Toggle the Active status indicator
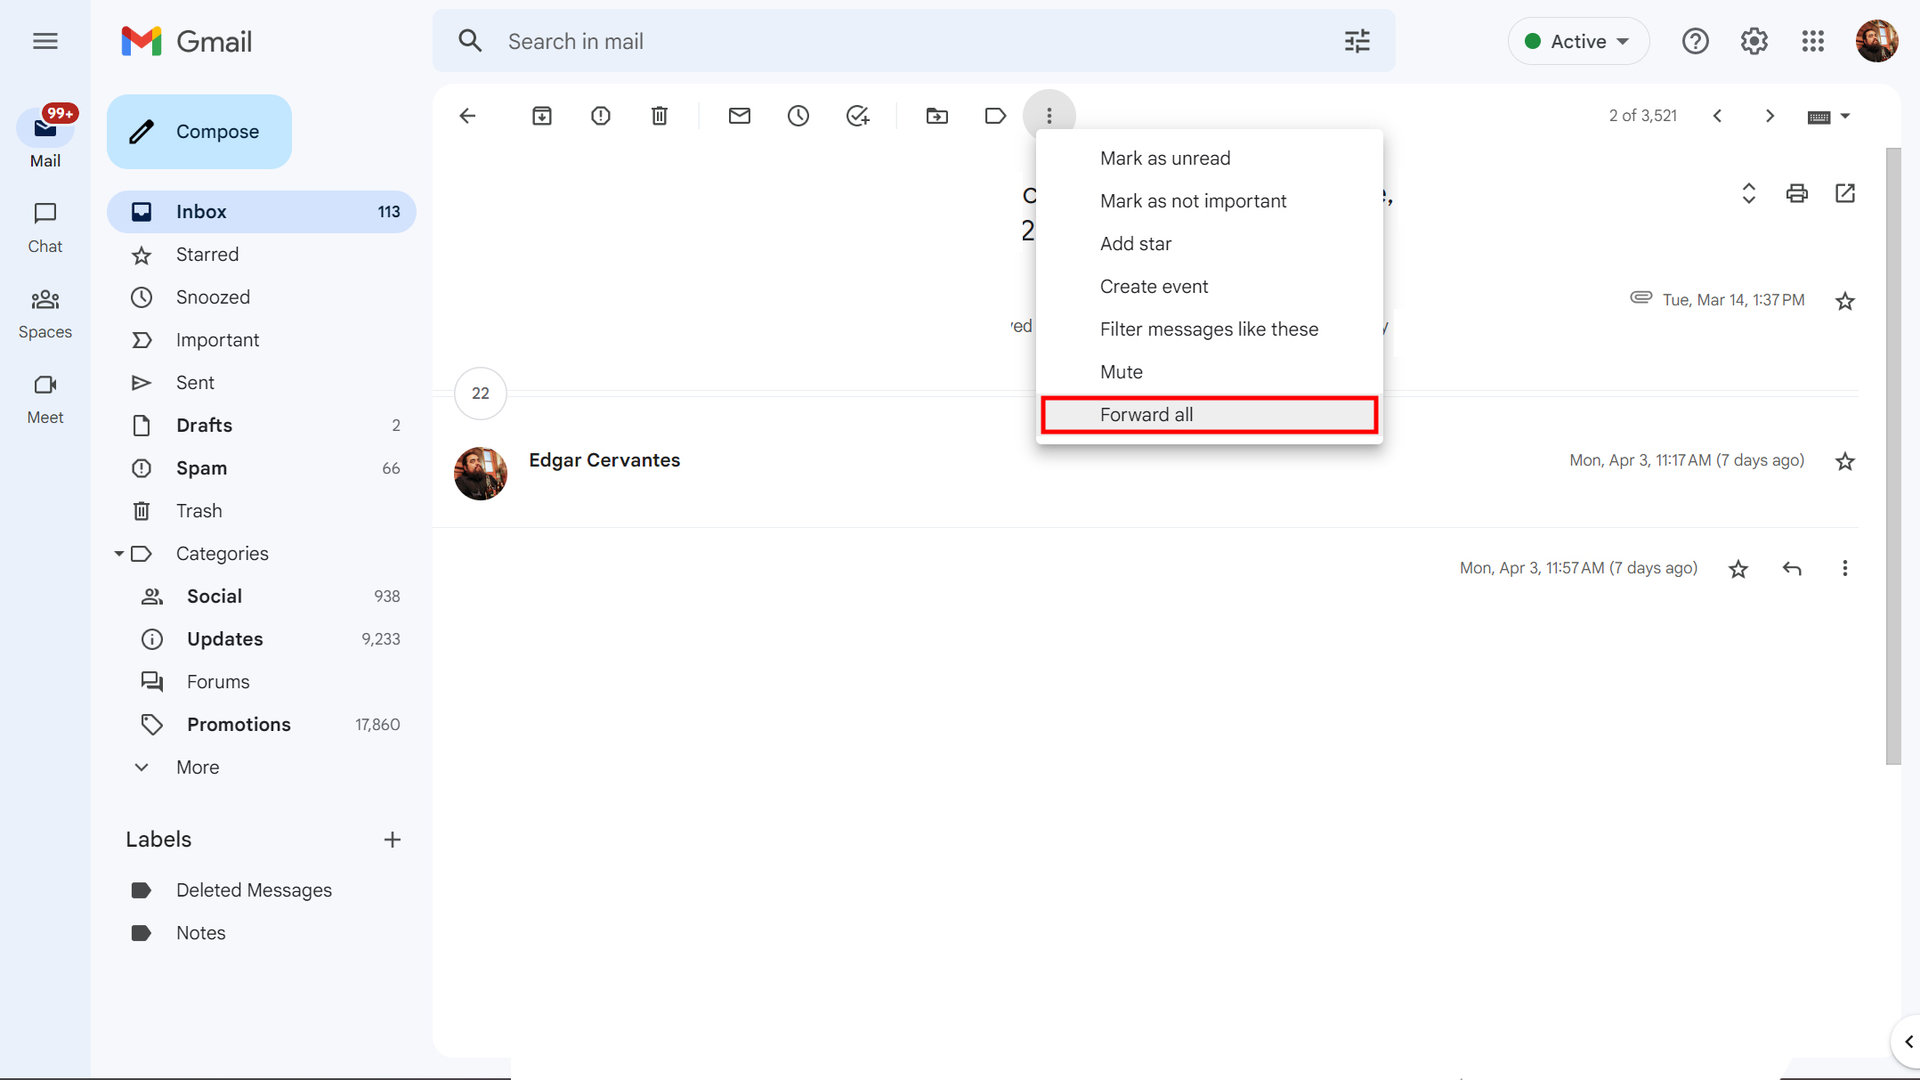This screenshot has width=1920, height=1080. [x=1576, y=41]
